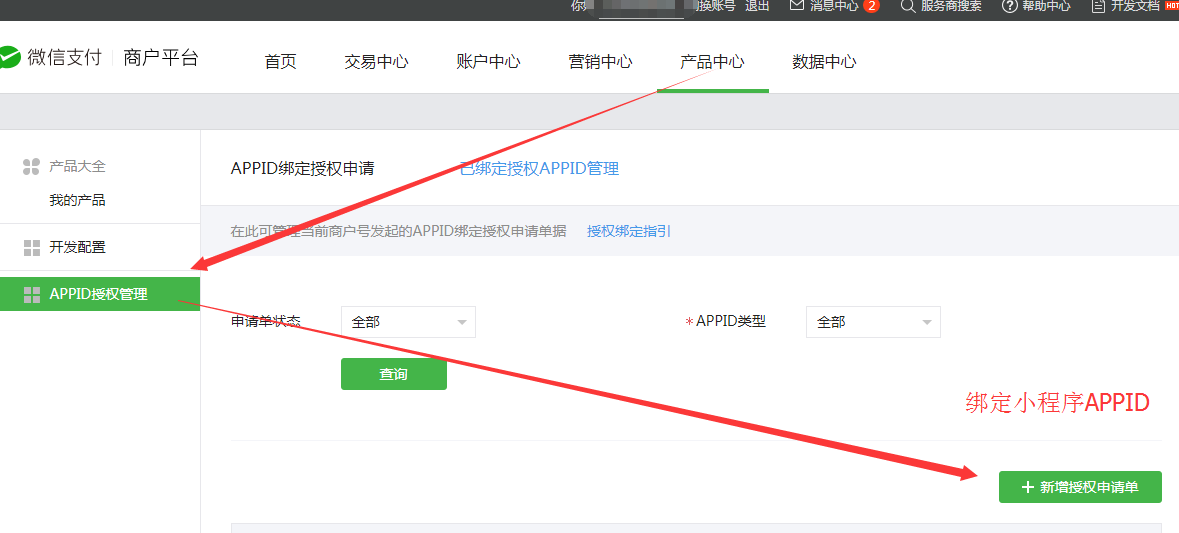Open 交易中心 tab
This screenshot has width=1179, height=533.
(x=376, y=62)
